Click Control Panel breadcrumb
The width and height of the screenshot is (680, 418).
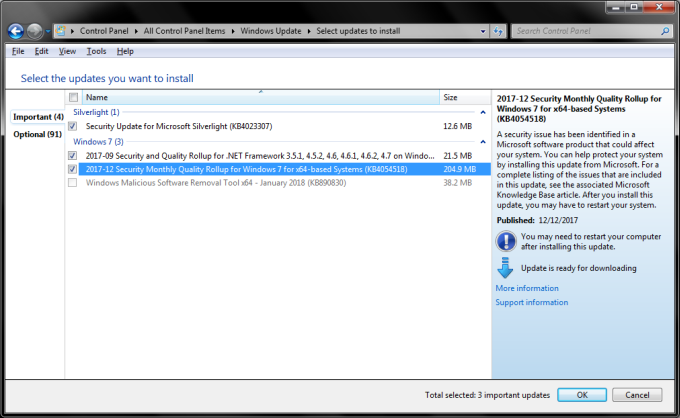(104, 31)
